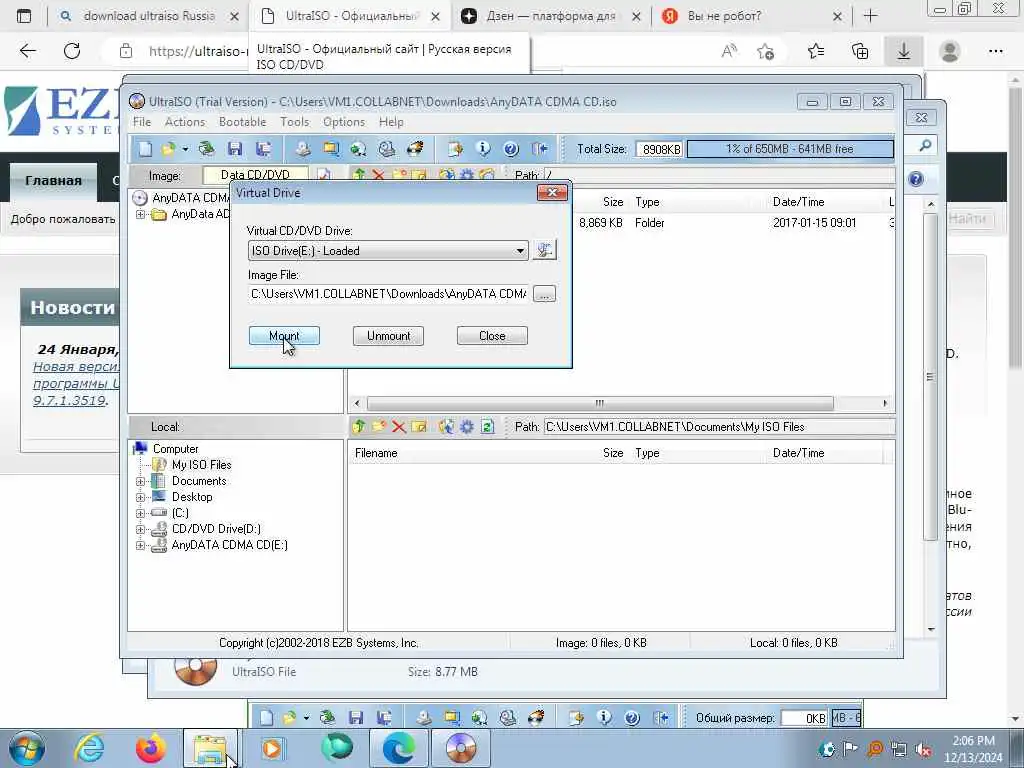Click the virtual drive settings icon beside drive dropdown
Image resolution: width=1024 pixels, height=768 pixels.
545,250
